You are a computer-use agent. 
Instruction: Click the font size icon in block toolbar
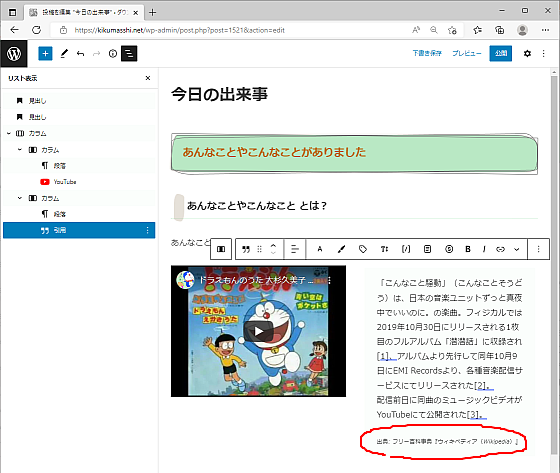[384, 249]
